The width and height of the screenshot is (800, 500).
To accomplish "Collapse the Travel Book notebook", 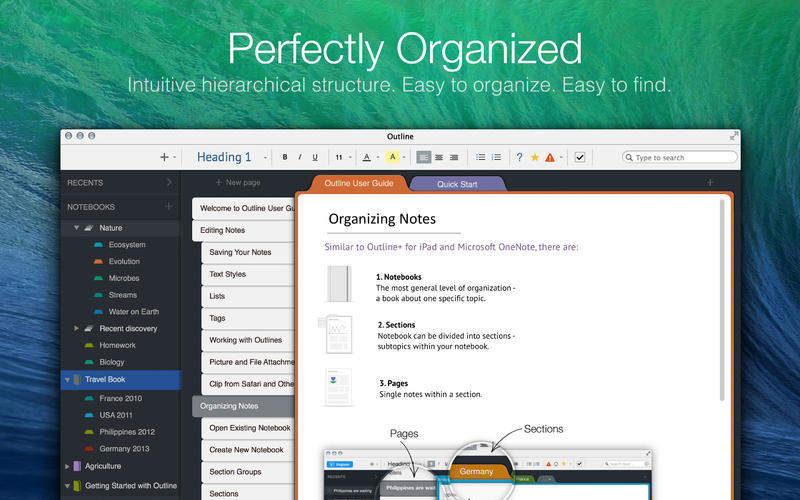I will pyautogui.click(x=67, y=380).
